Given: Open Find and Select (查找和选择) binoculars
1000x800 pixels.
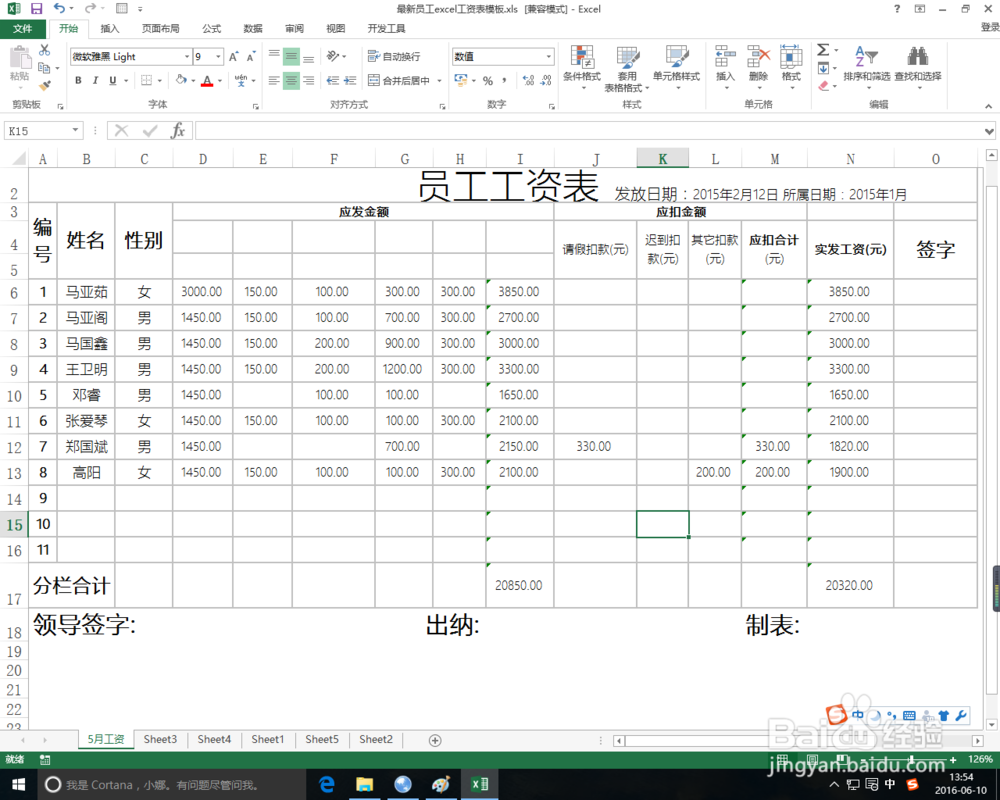Looking at the screenshot, I should pyautogui.click(x=918, y=56).
